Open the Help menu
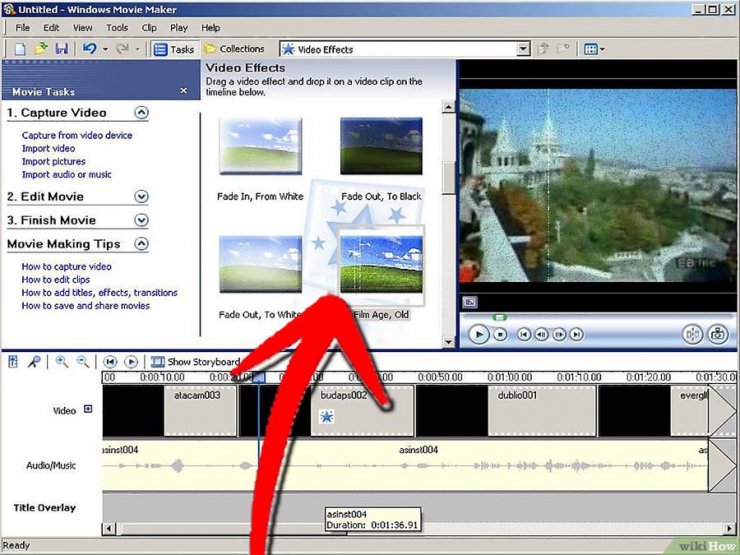740x555 pixels. [210, 28]
